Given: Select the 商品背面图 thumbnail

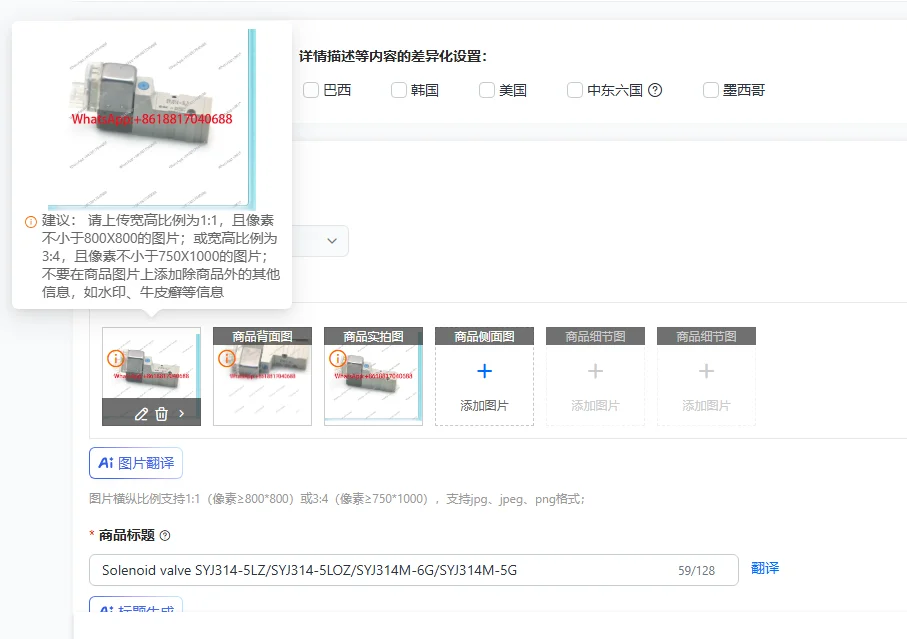Looking at the screenshot, I should pyautogui.click(x=263, y=376).
